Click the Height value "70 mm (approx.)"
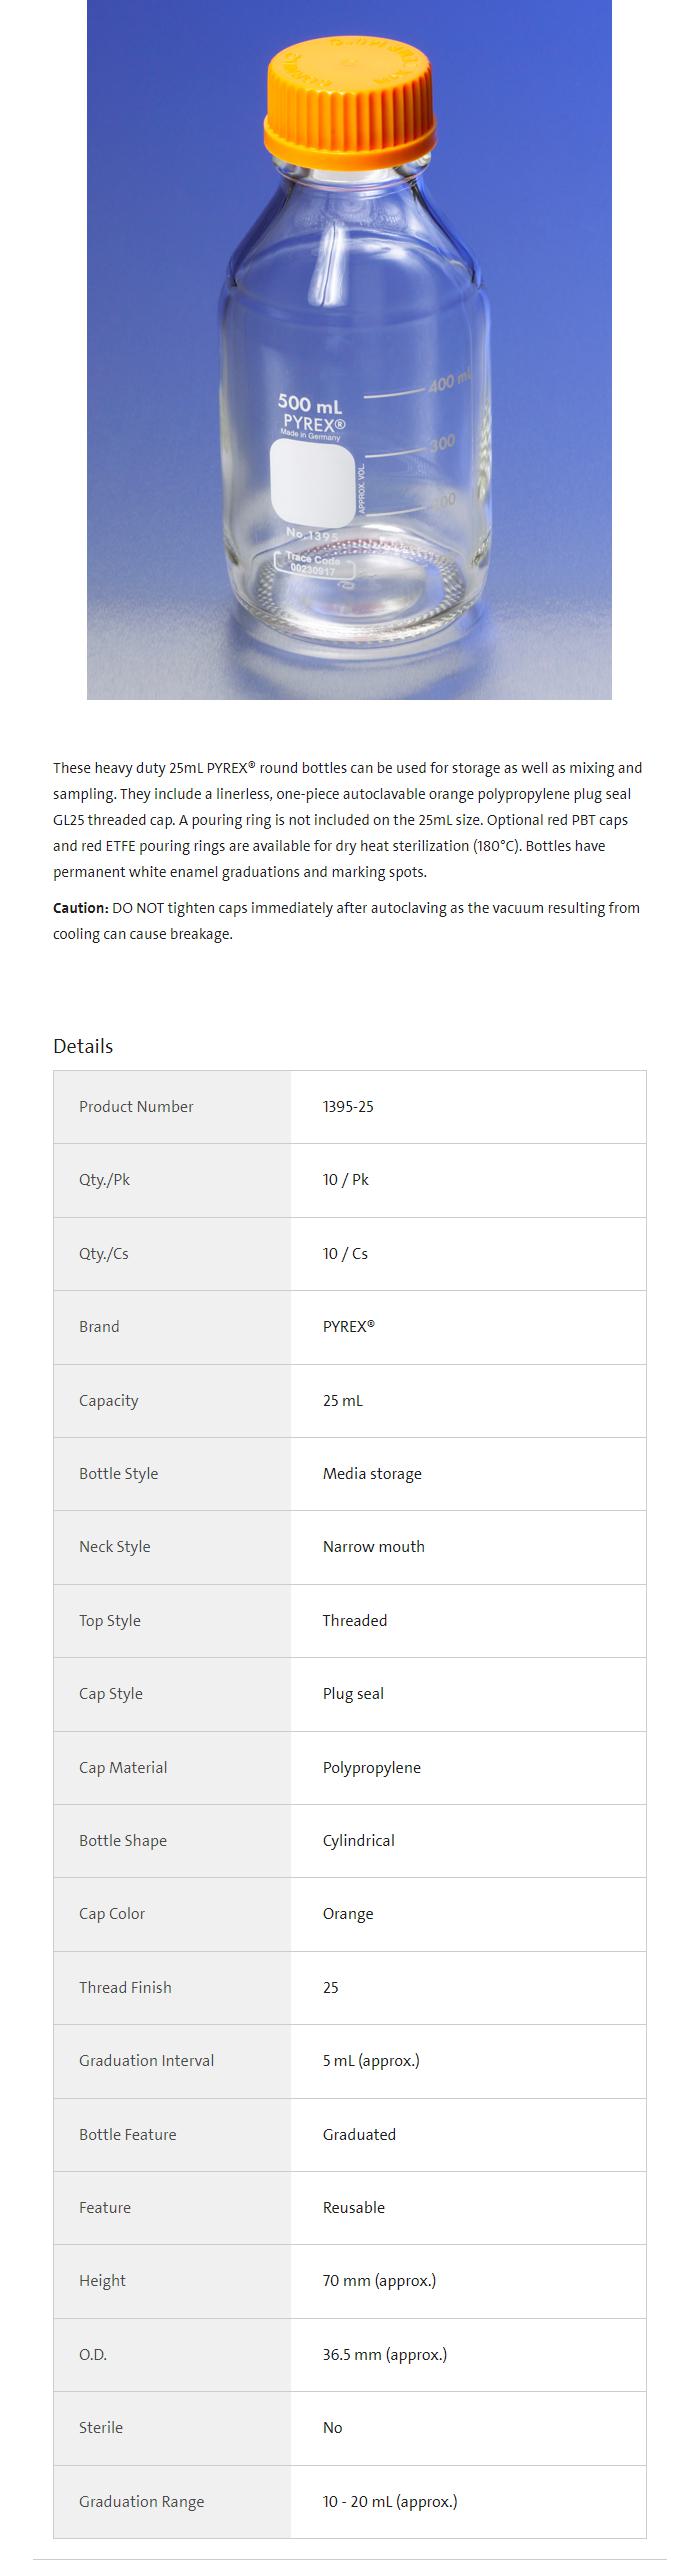700x2560 pixels. pos(379,2280)
